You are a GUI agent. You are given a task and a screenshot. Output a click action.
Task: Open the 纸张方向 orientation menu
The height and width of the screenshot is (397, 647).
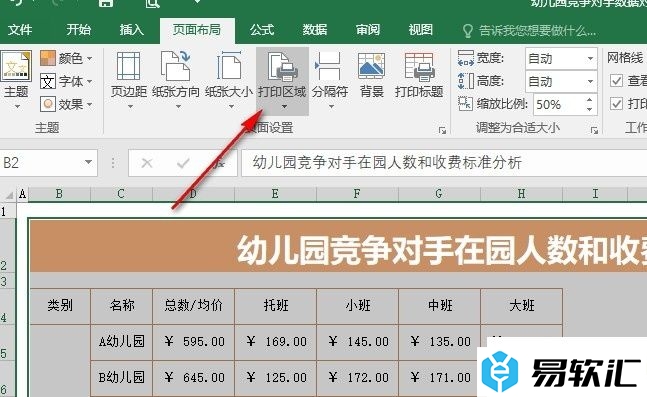(176, 80)
